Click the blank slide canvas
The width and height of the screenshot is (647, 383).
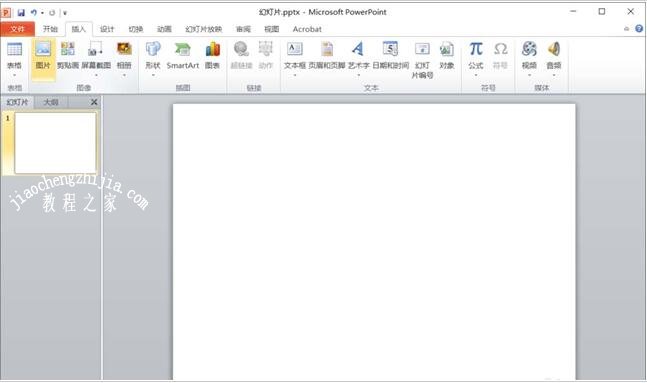[x=374, y=241]
